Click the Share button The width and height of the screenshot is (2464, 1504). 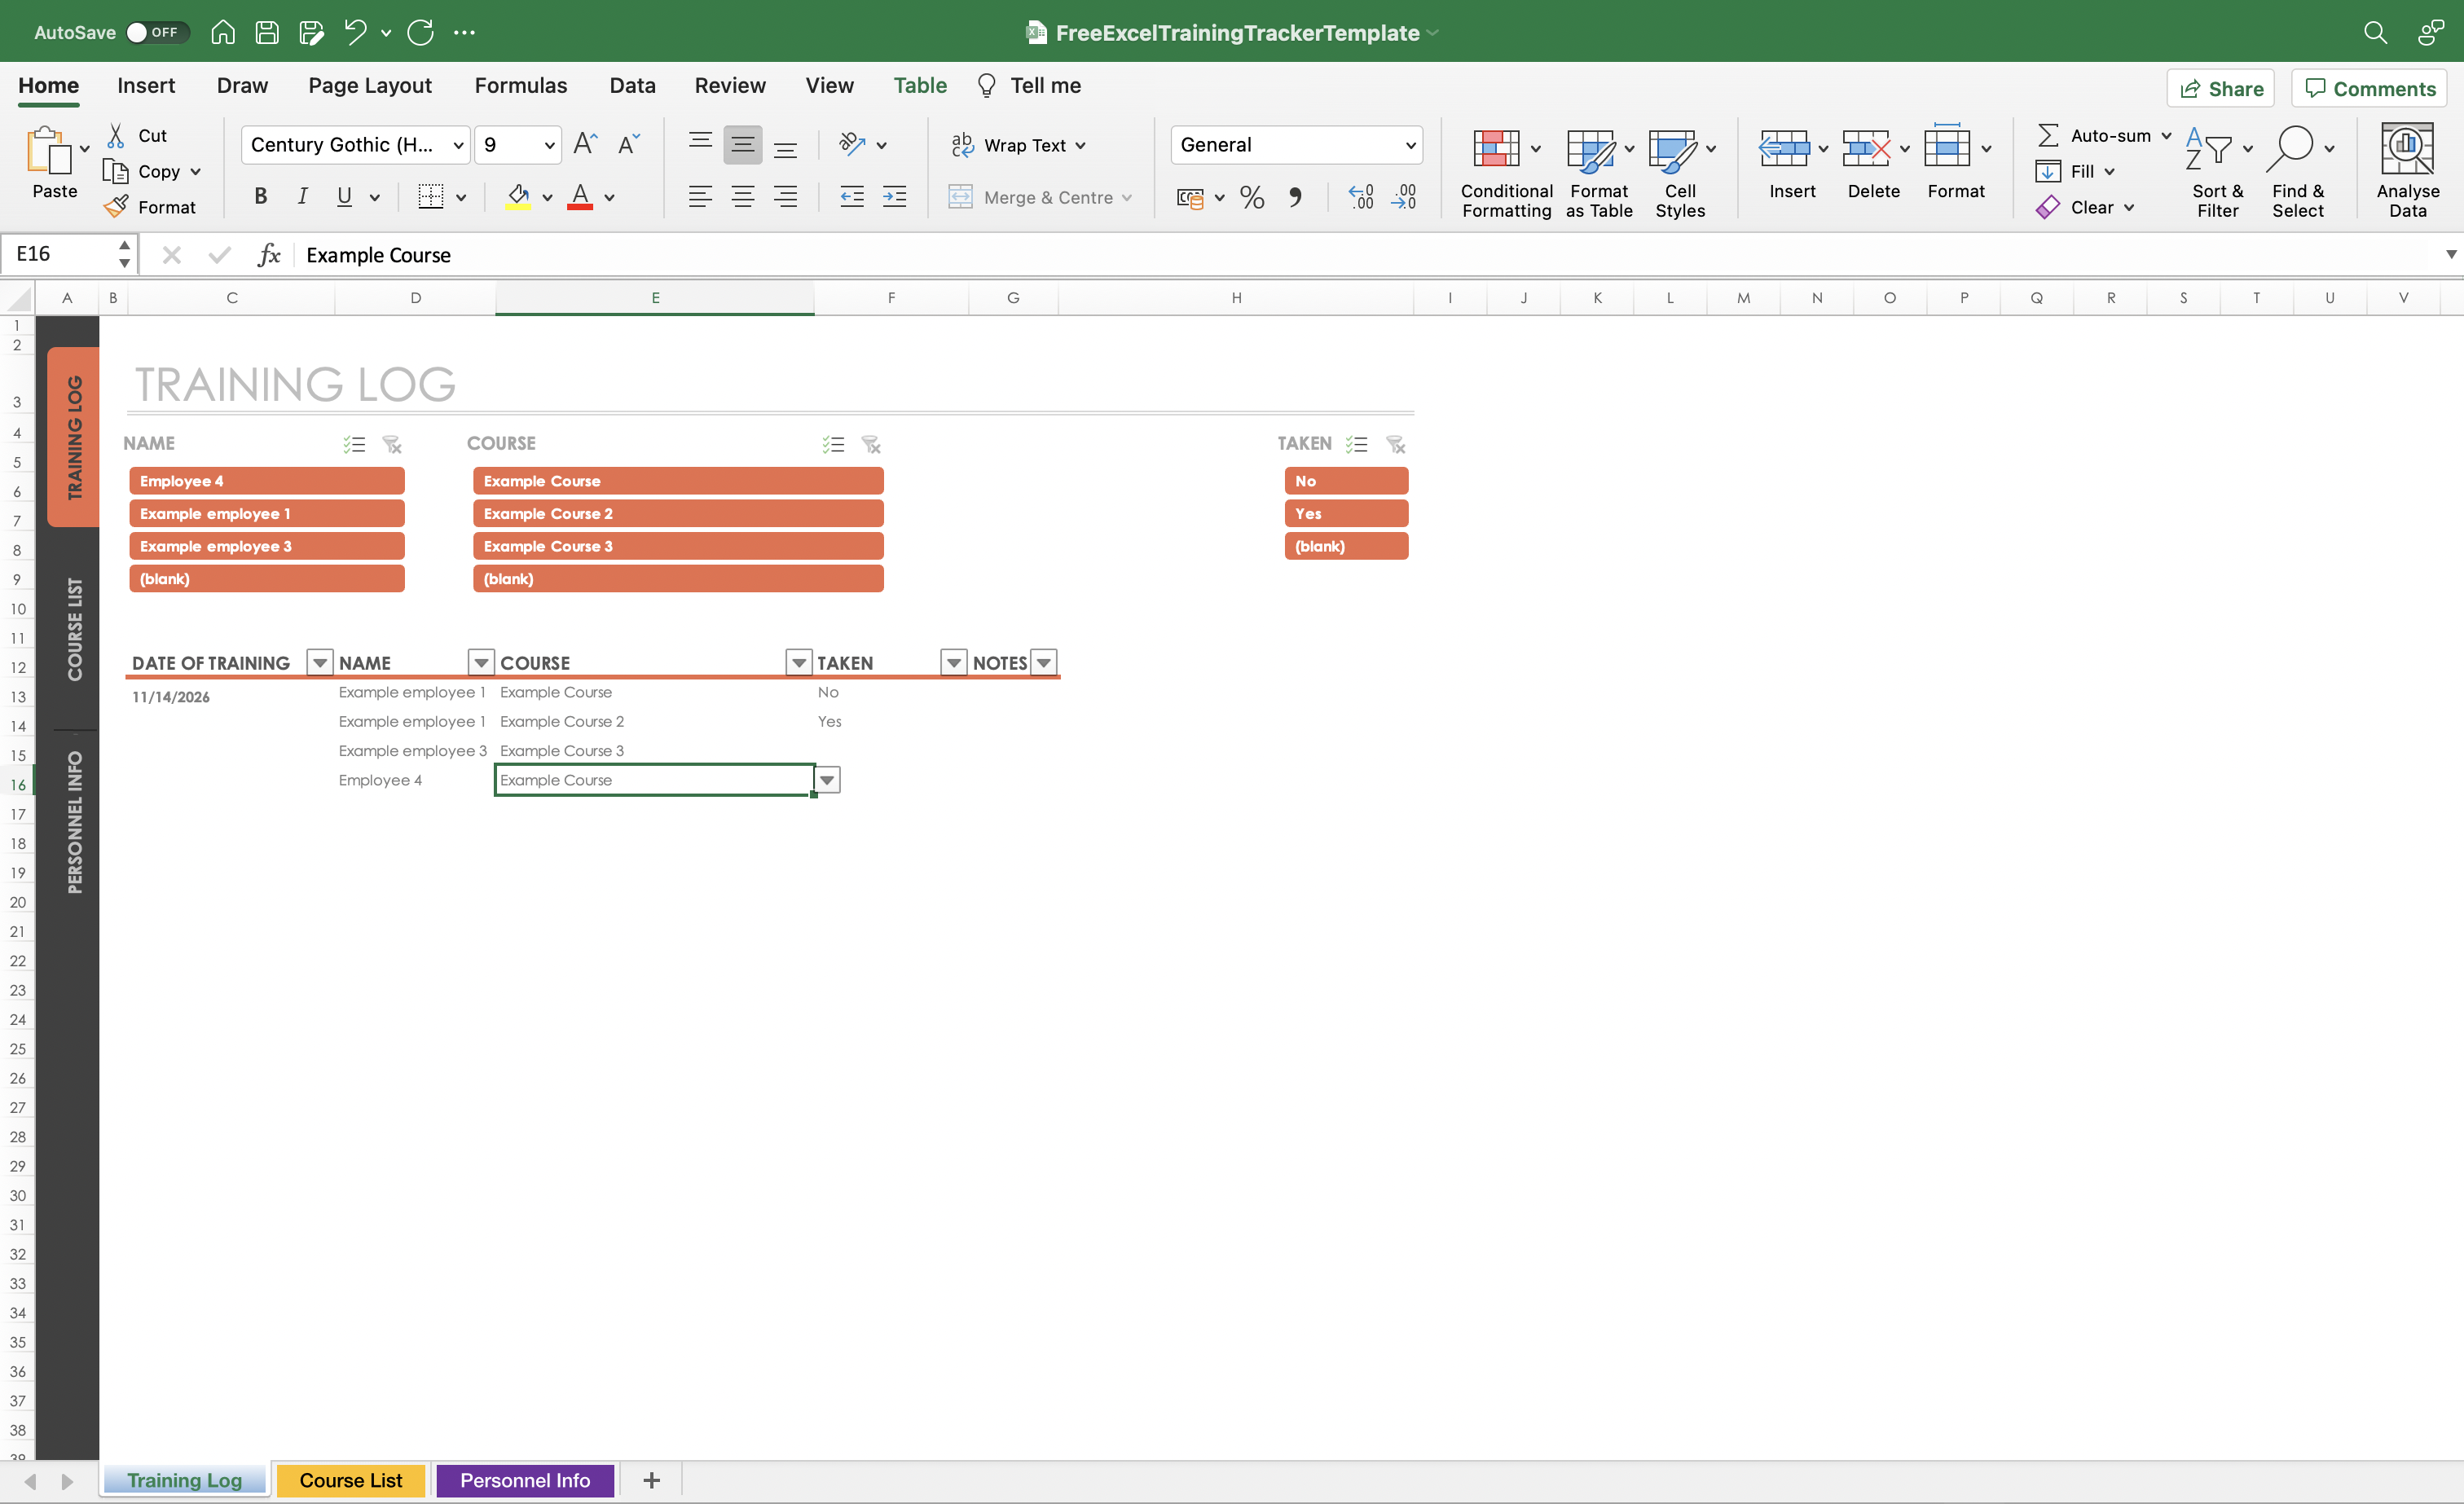(2219, 88)
